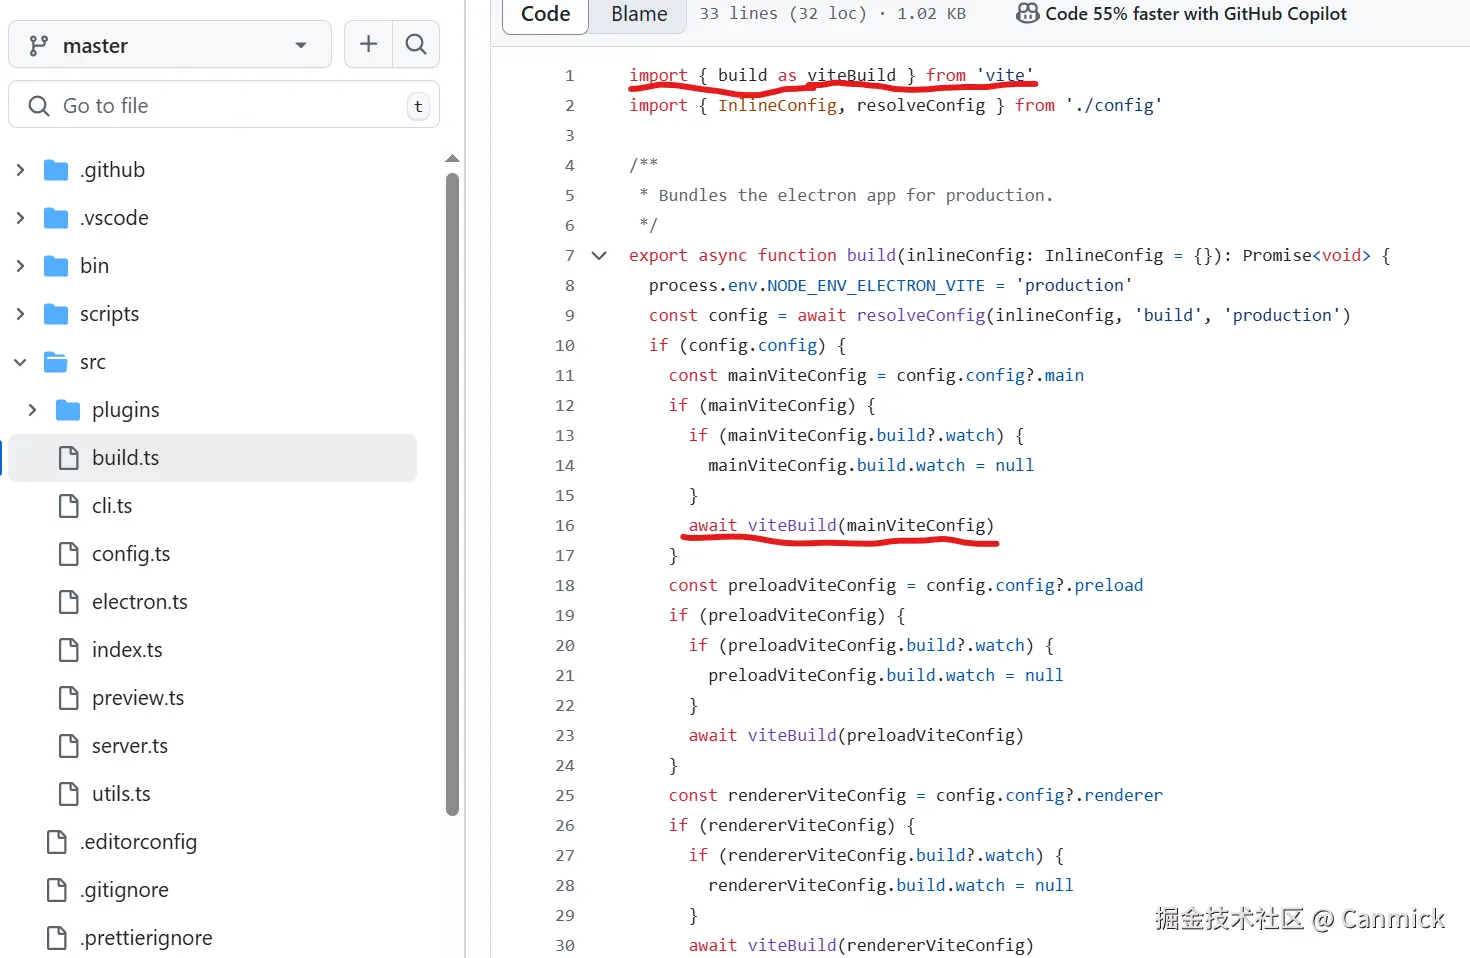Open .prettierignore file
This screenshot has width=1470, height=958.
pos(146,938)
